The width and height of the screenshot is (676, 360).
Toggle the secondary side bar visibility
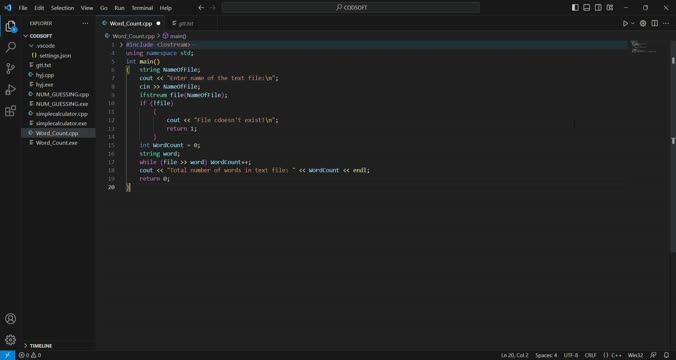[x=598, y=8]
